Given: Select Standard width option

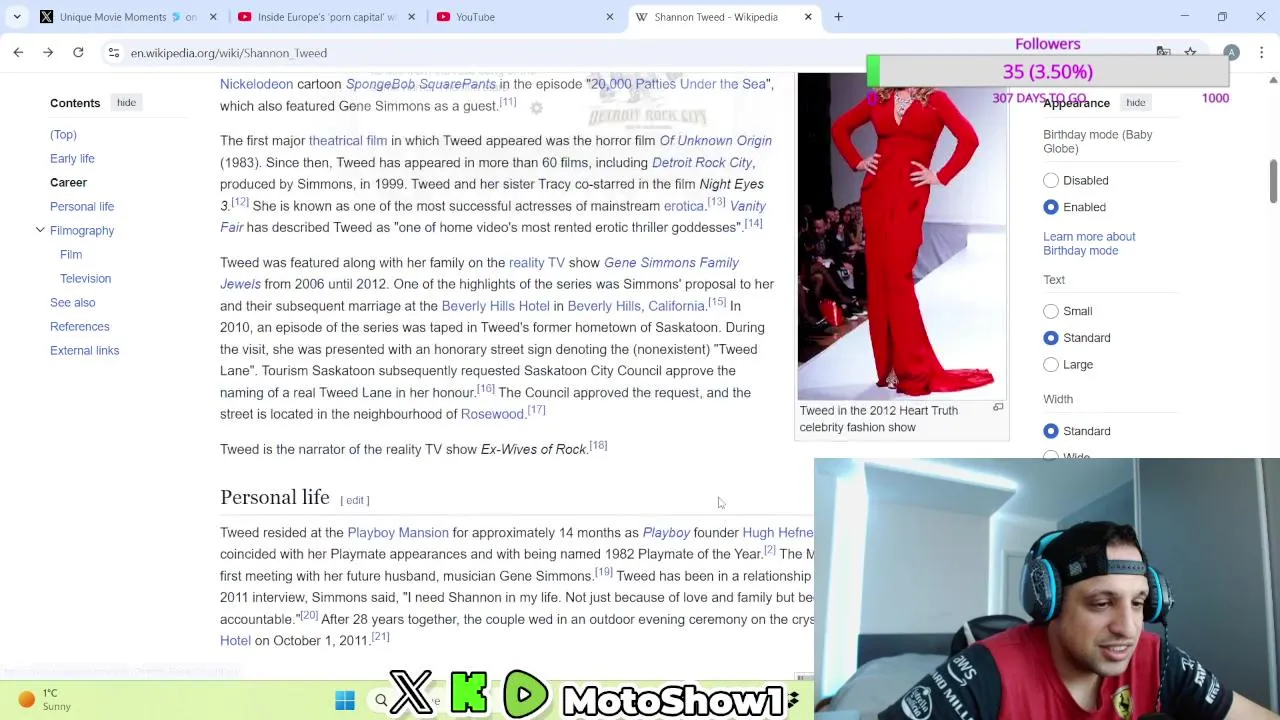Looking at the screenshot, I should [1051, 431].
